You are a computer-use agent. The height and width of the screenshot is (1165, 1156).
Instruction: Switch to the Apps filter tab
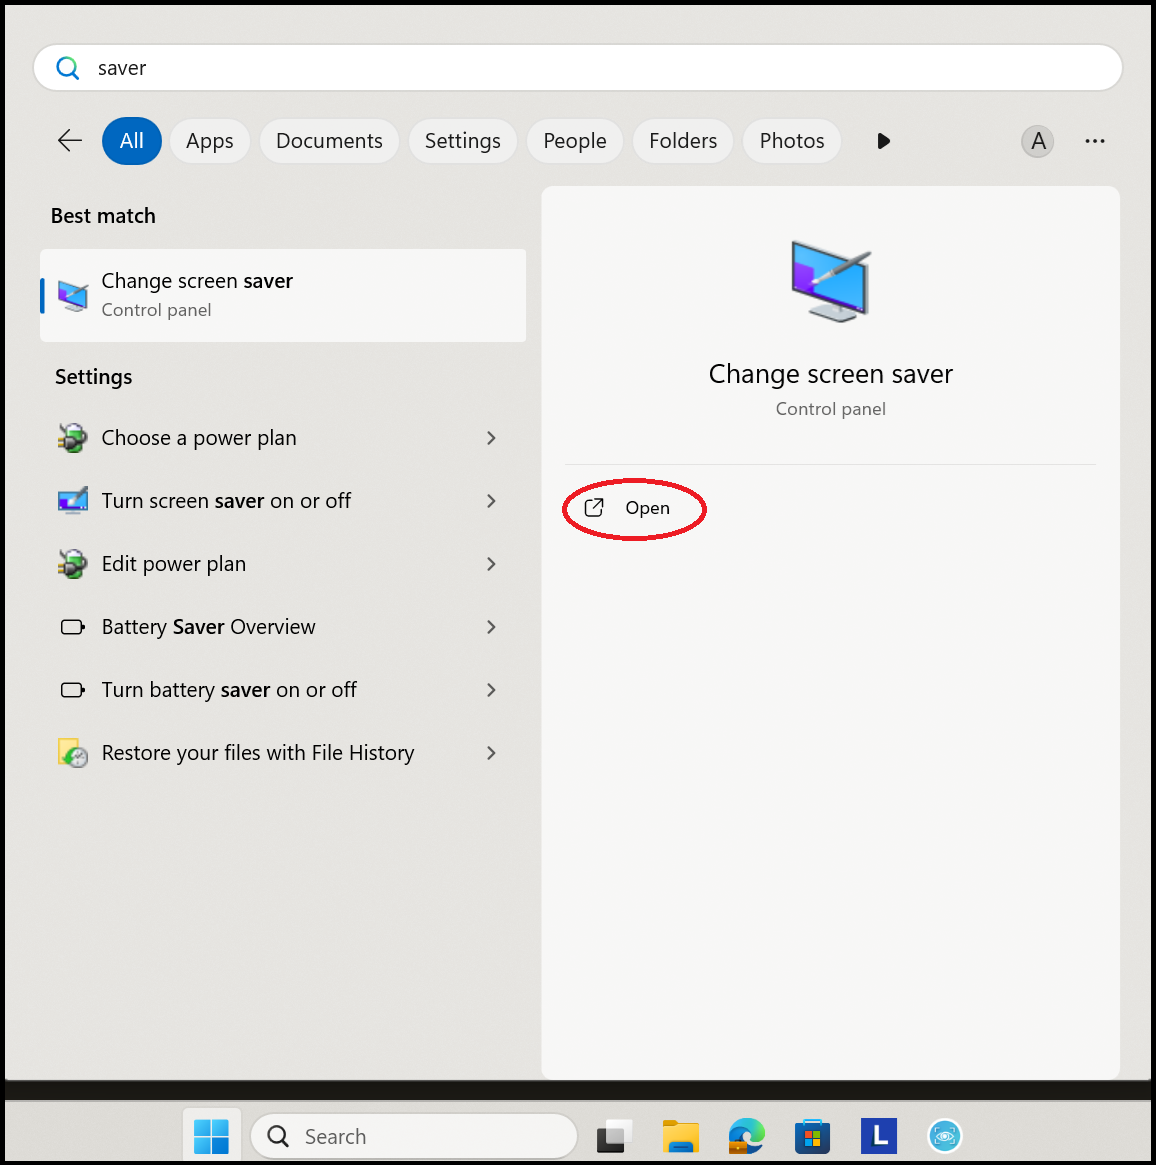[210, 141]
